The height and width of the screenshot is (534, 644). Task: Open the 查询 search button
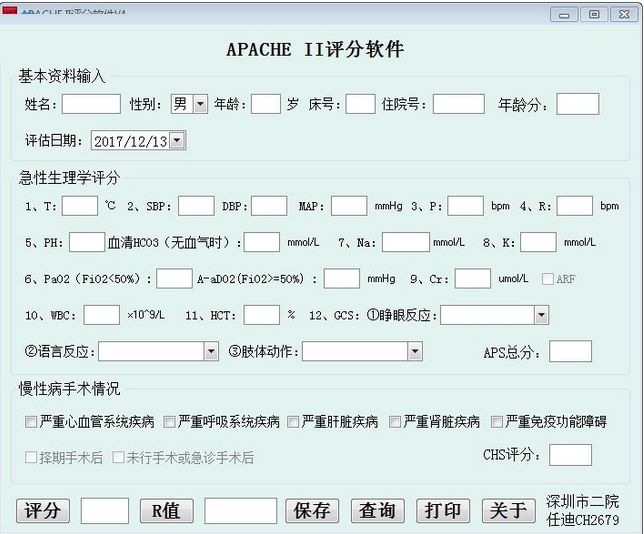coord(377,511)
